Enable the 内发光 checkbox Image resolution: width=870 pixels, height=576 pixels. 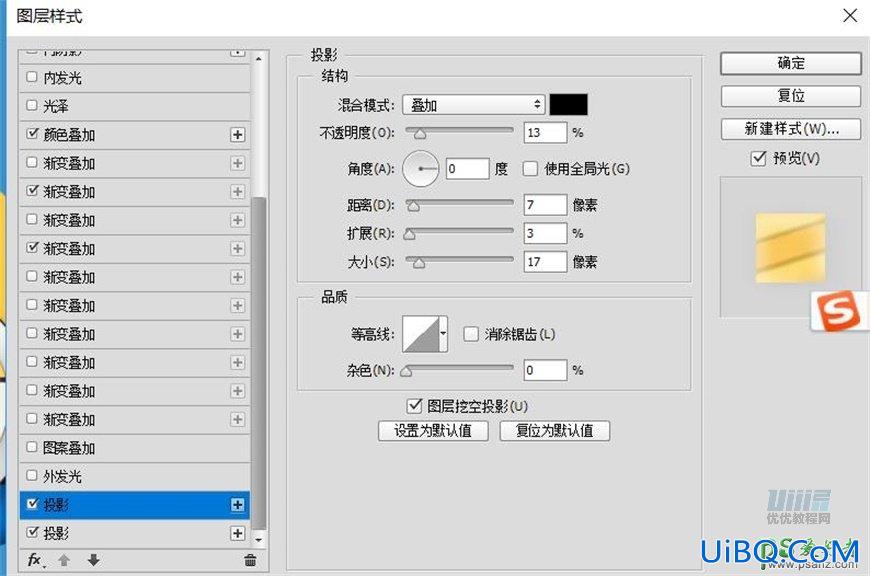(x=32, y=77)
